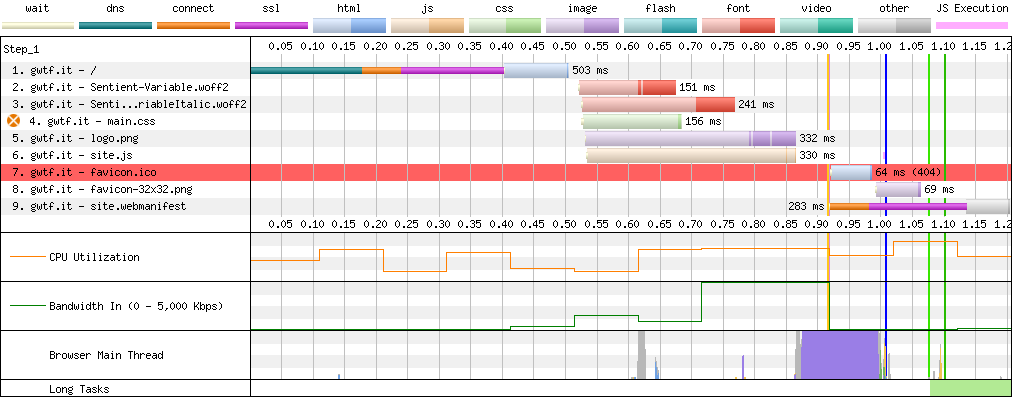Image resolution: width=1012 pixels, height=397 pixels.
Task: Click the ssl legend color swatch
Action: click(x=272, y=26)
